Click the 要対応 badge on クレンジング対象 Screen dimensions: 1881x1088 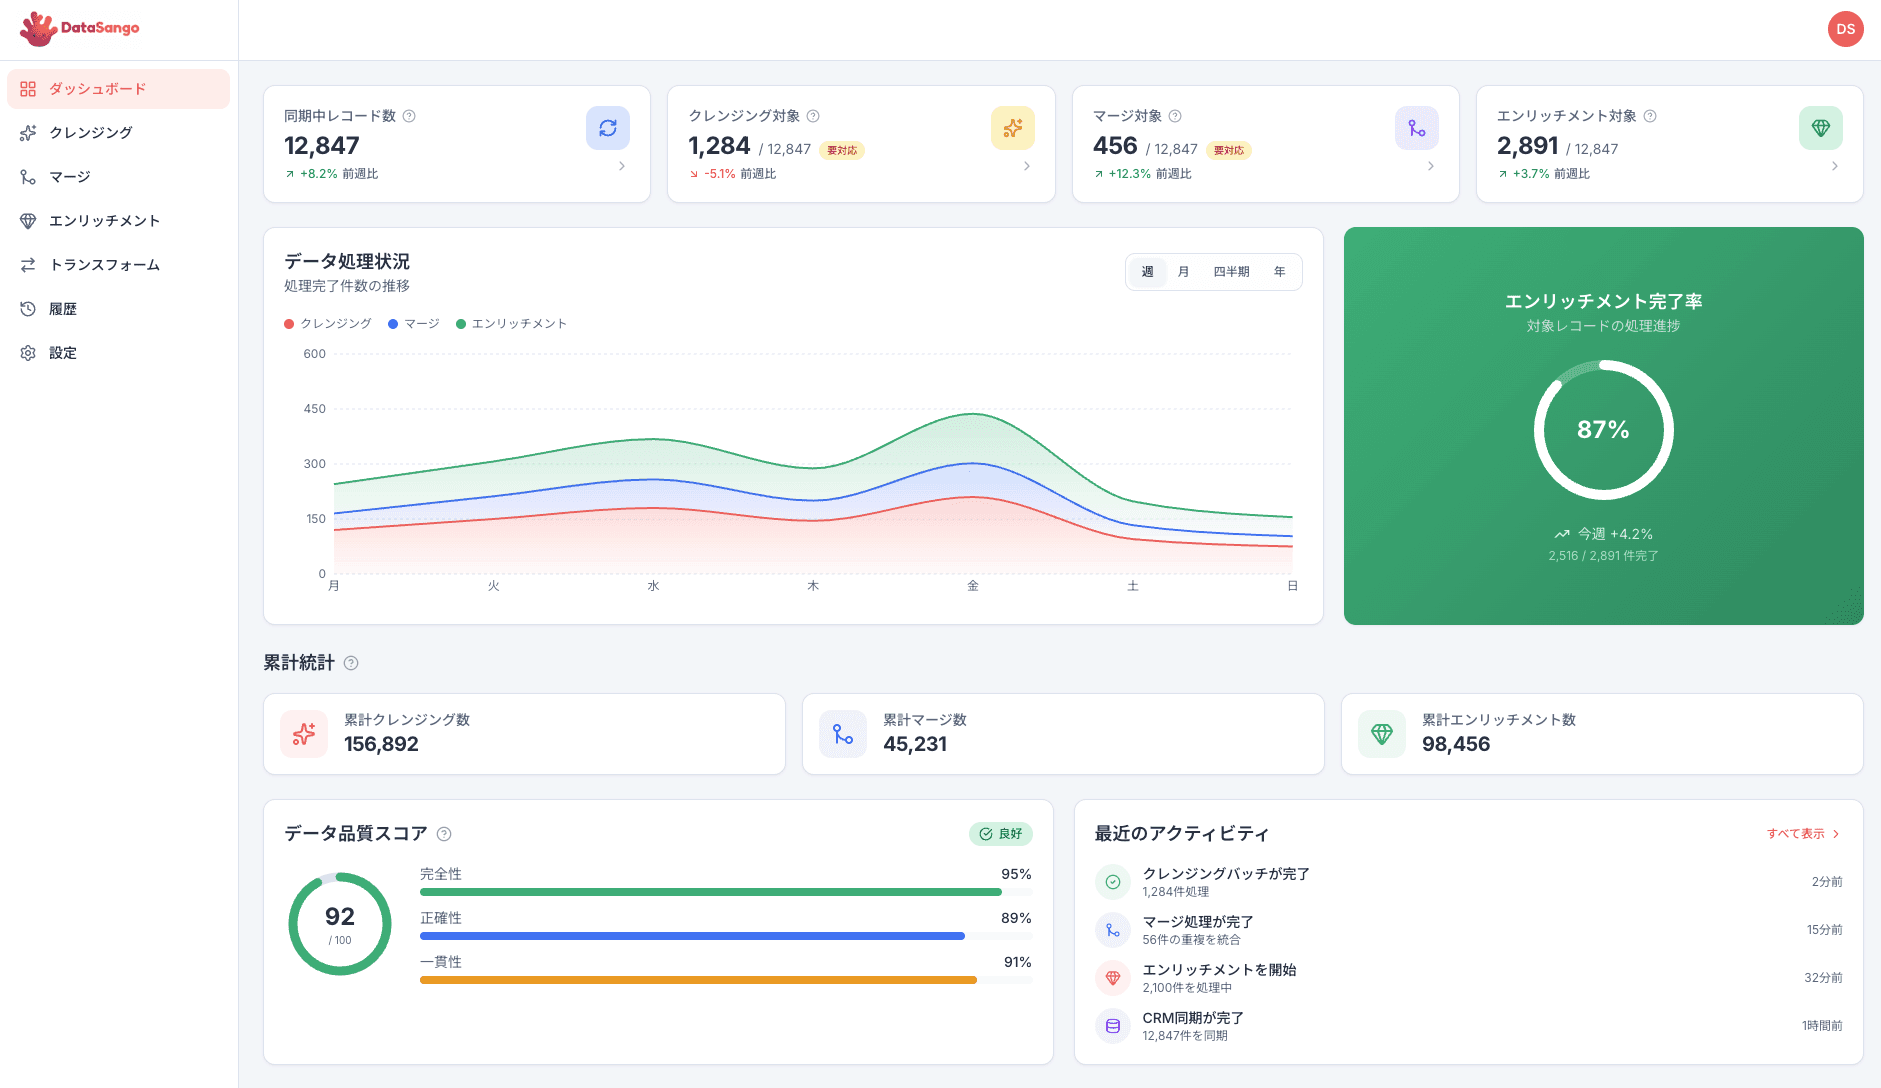click(841, 149)
